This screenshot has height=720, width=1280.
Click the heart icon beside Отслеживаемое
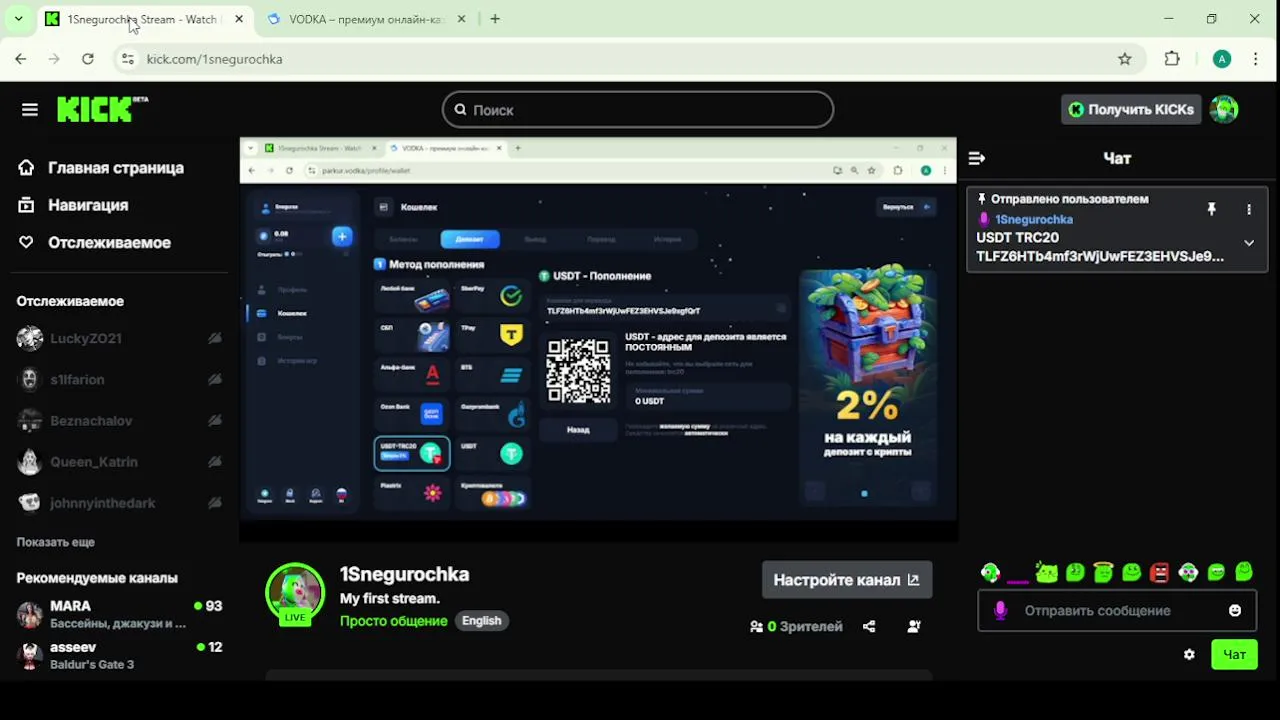pyautogui.click(x=26, y=242)
